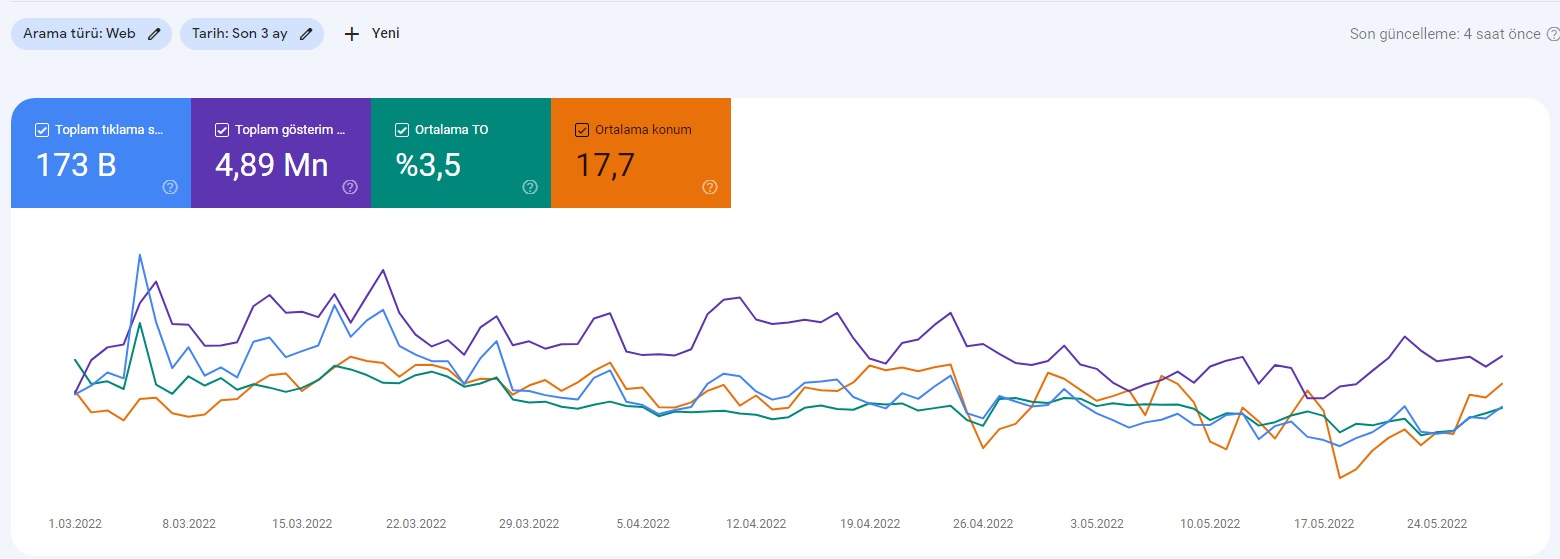
Task: Open the Tarih: Son 3 ay filter
Action: pos(252,34)
